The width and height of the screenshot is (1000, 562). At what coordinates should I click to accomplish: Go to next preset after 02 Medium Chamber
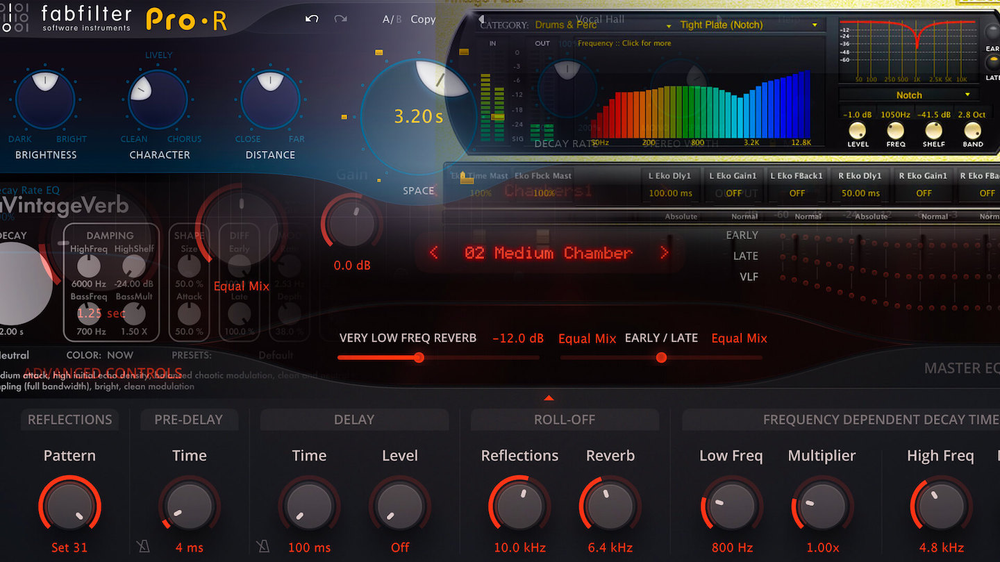click(x=664, y=253)
